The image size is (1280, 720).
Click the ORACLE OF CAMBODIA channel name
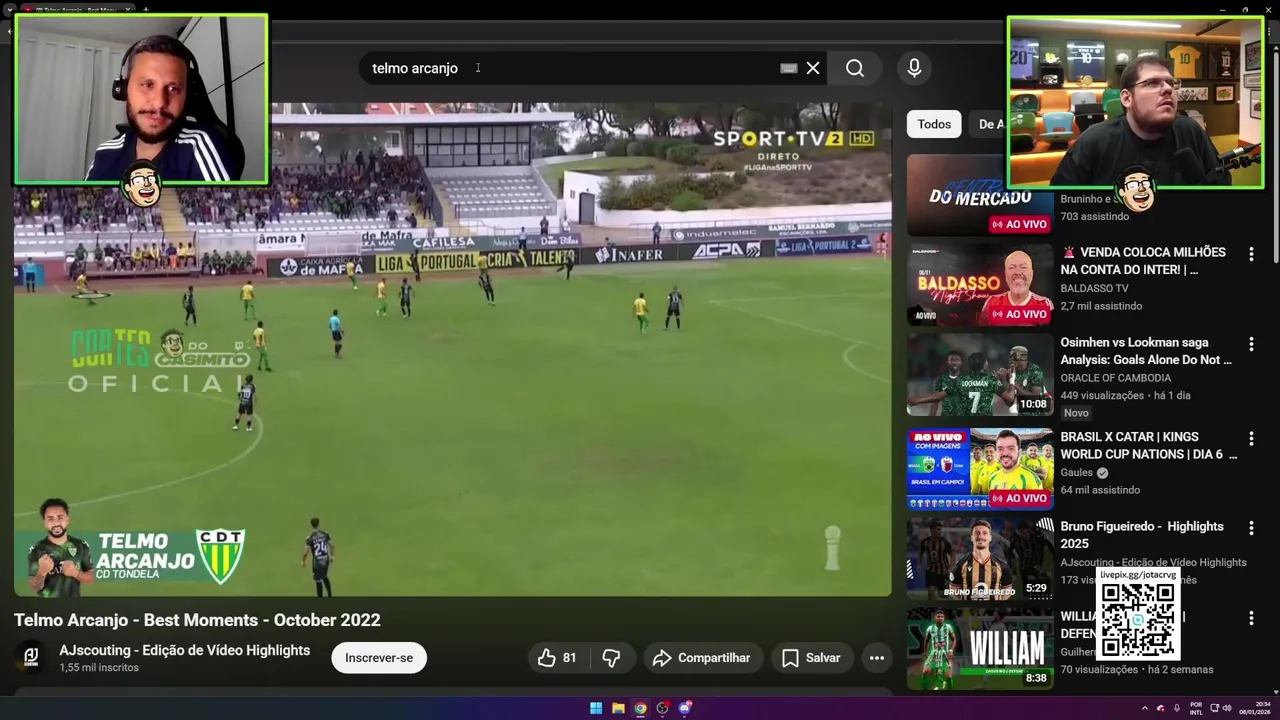[x=1116, y=378]
